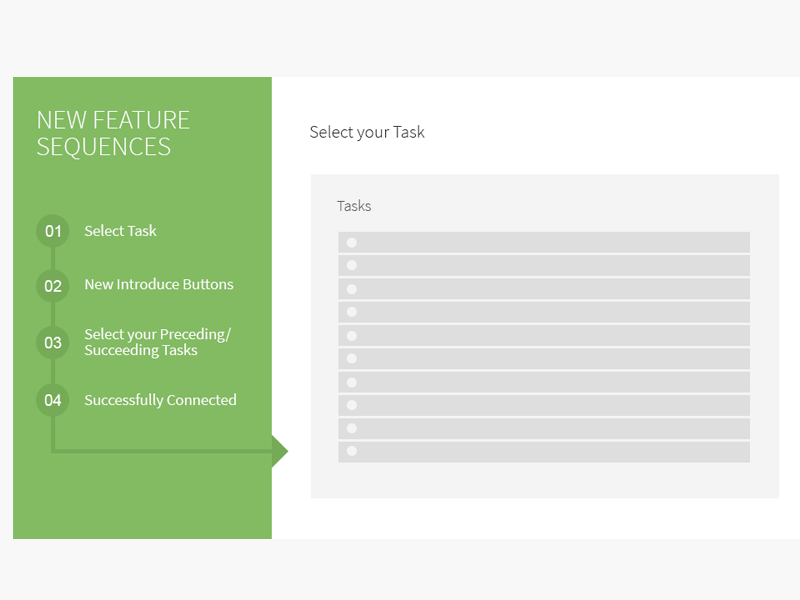The image size is (800, 600).
Task: Select the radio bullet of the seventh task
Action: (351, 382)
